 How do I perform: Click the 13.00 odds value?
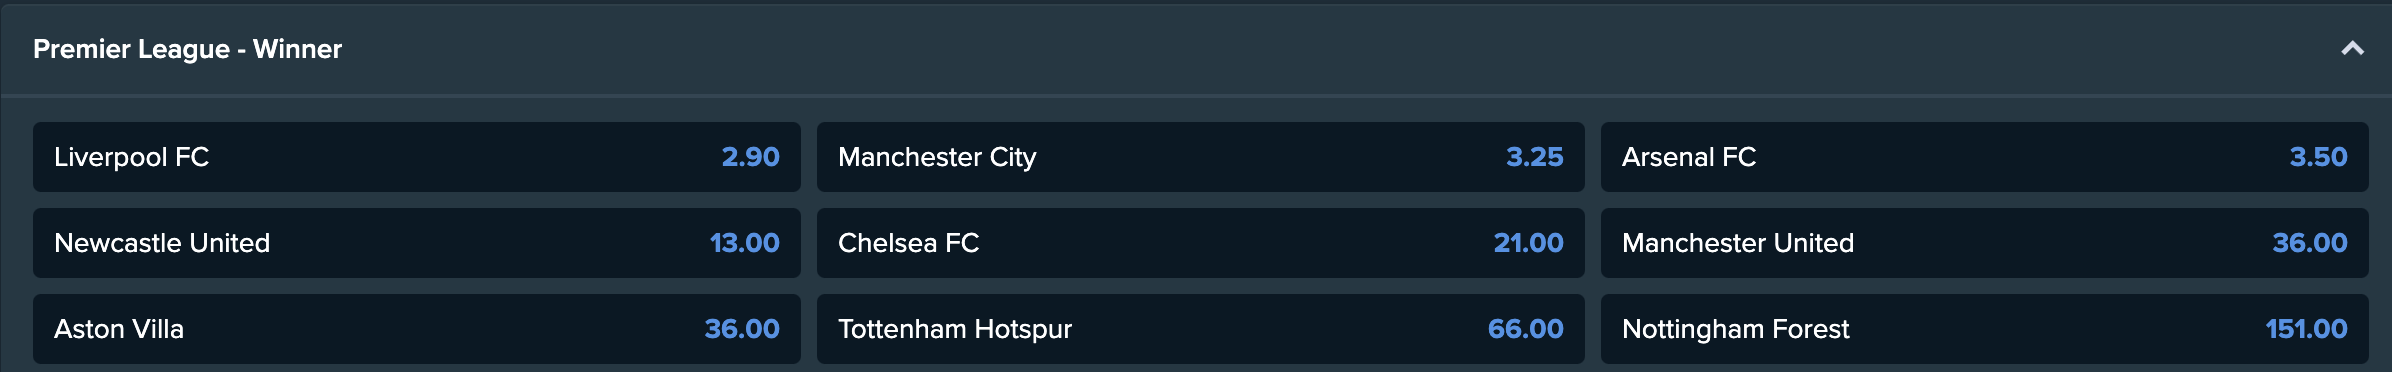pos(744,243)
